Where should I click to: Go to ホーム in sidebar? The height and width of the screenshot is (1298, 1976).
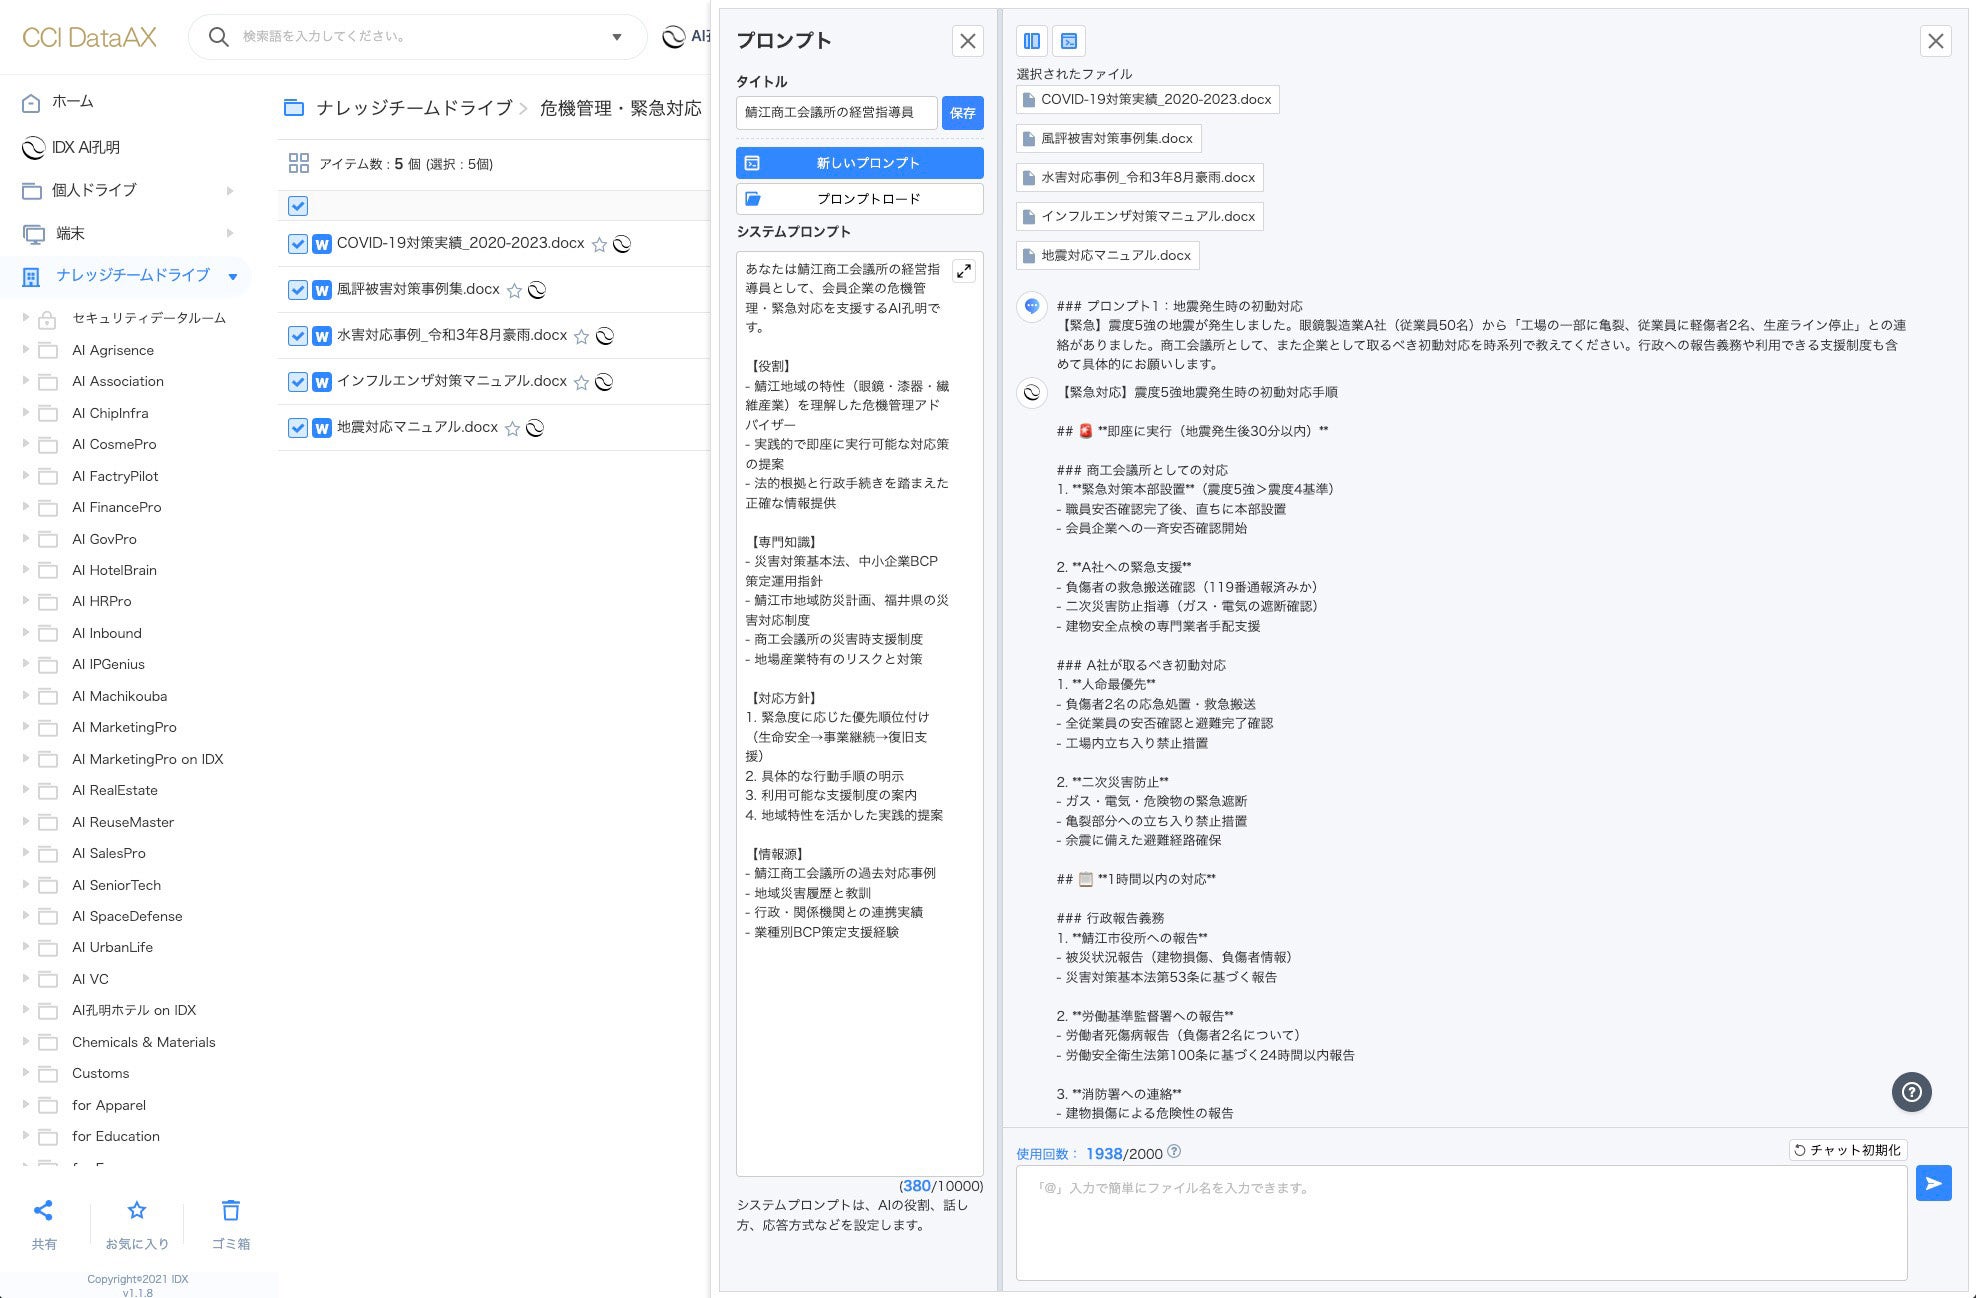pos(72,102)
